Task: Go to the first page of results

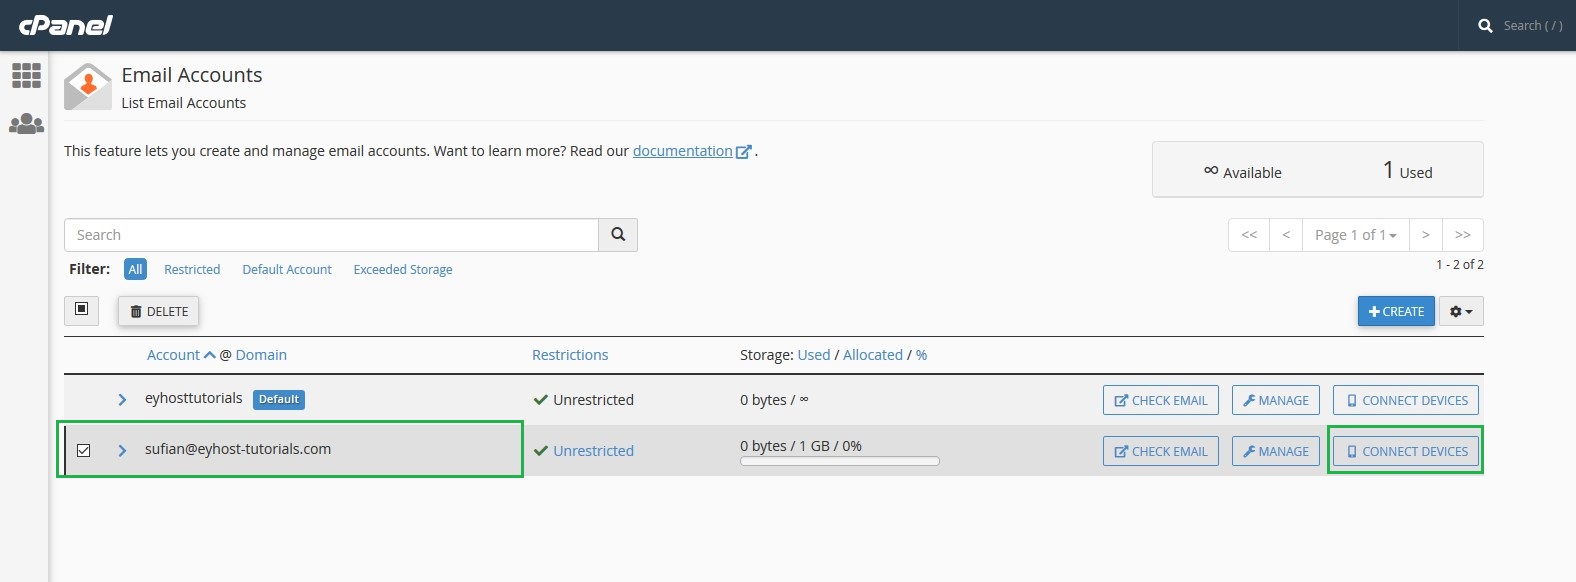Action: [1249, 235]
